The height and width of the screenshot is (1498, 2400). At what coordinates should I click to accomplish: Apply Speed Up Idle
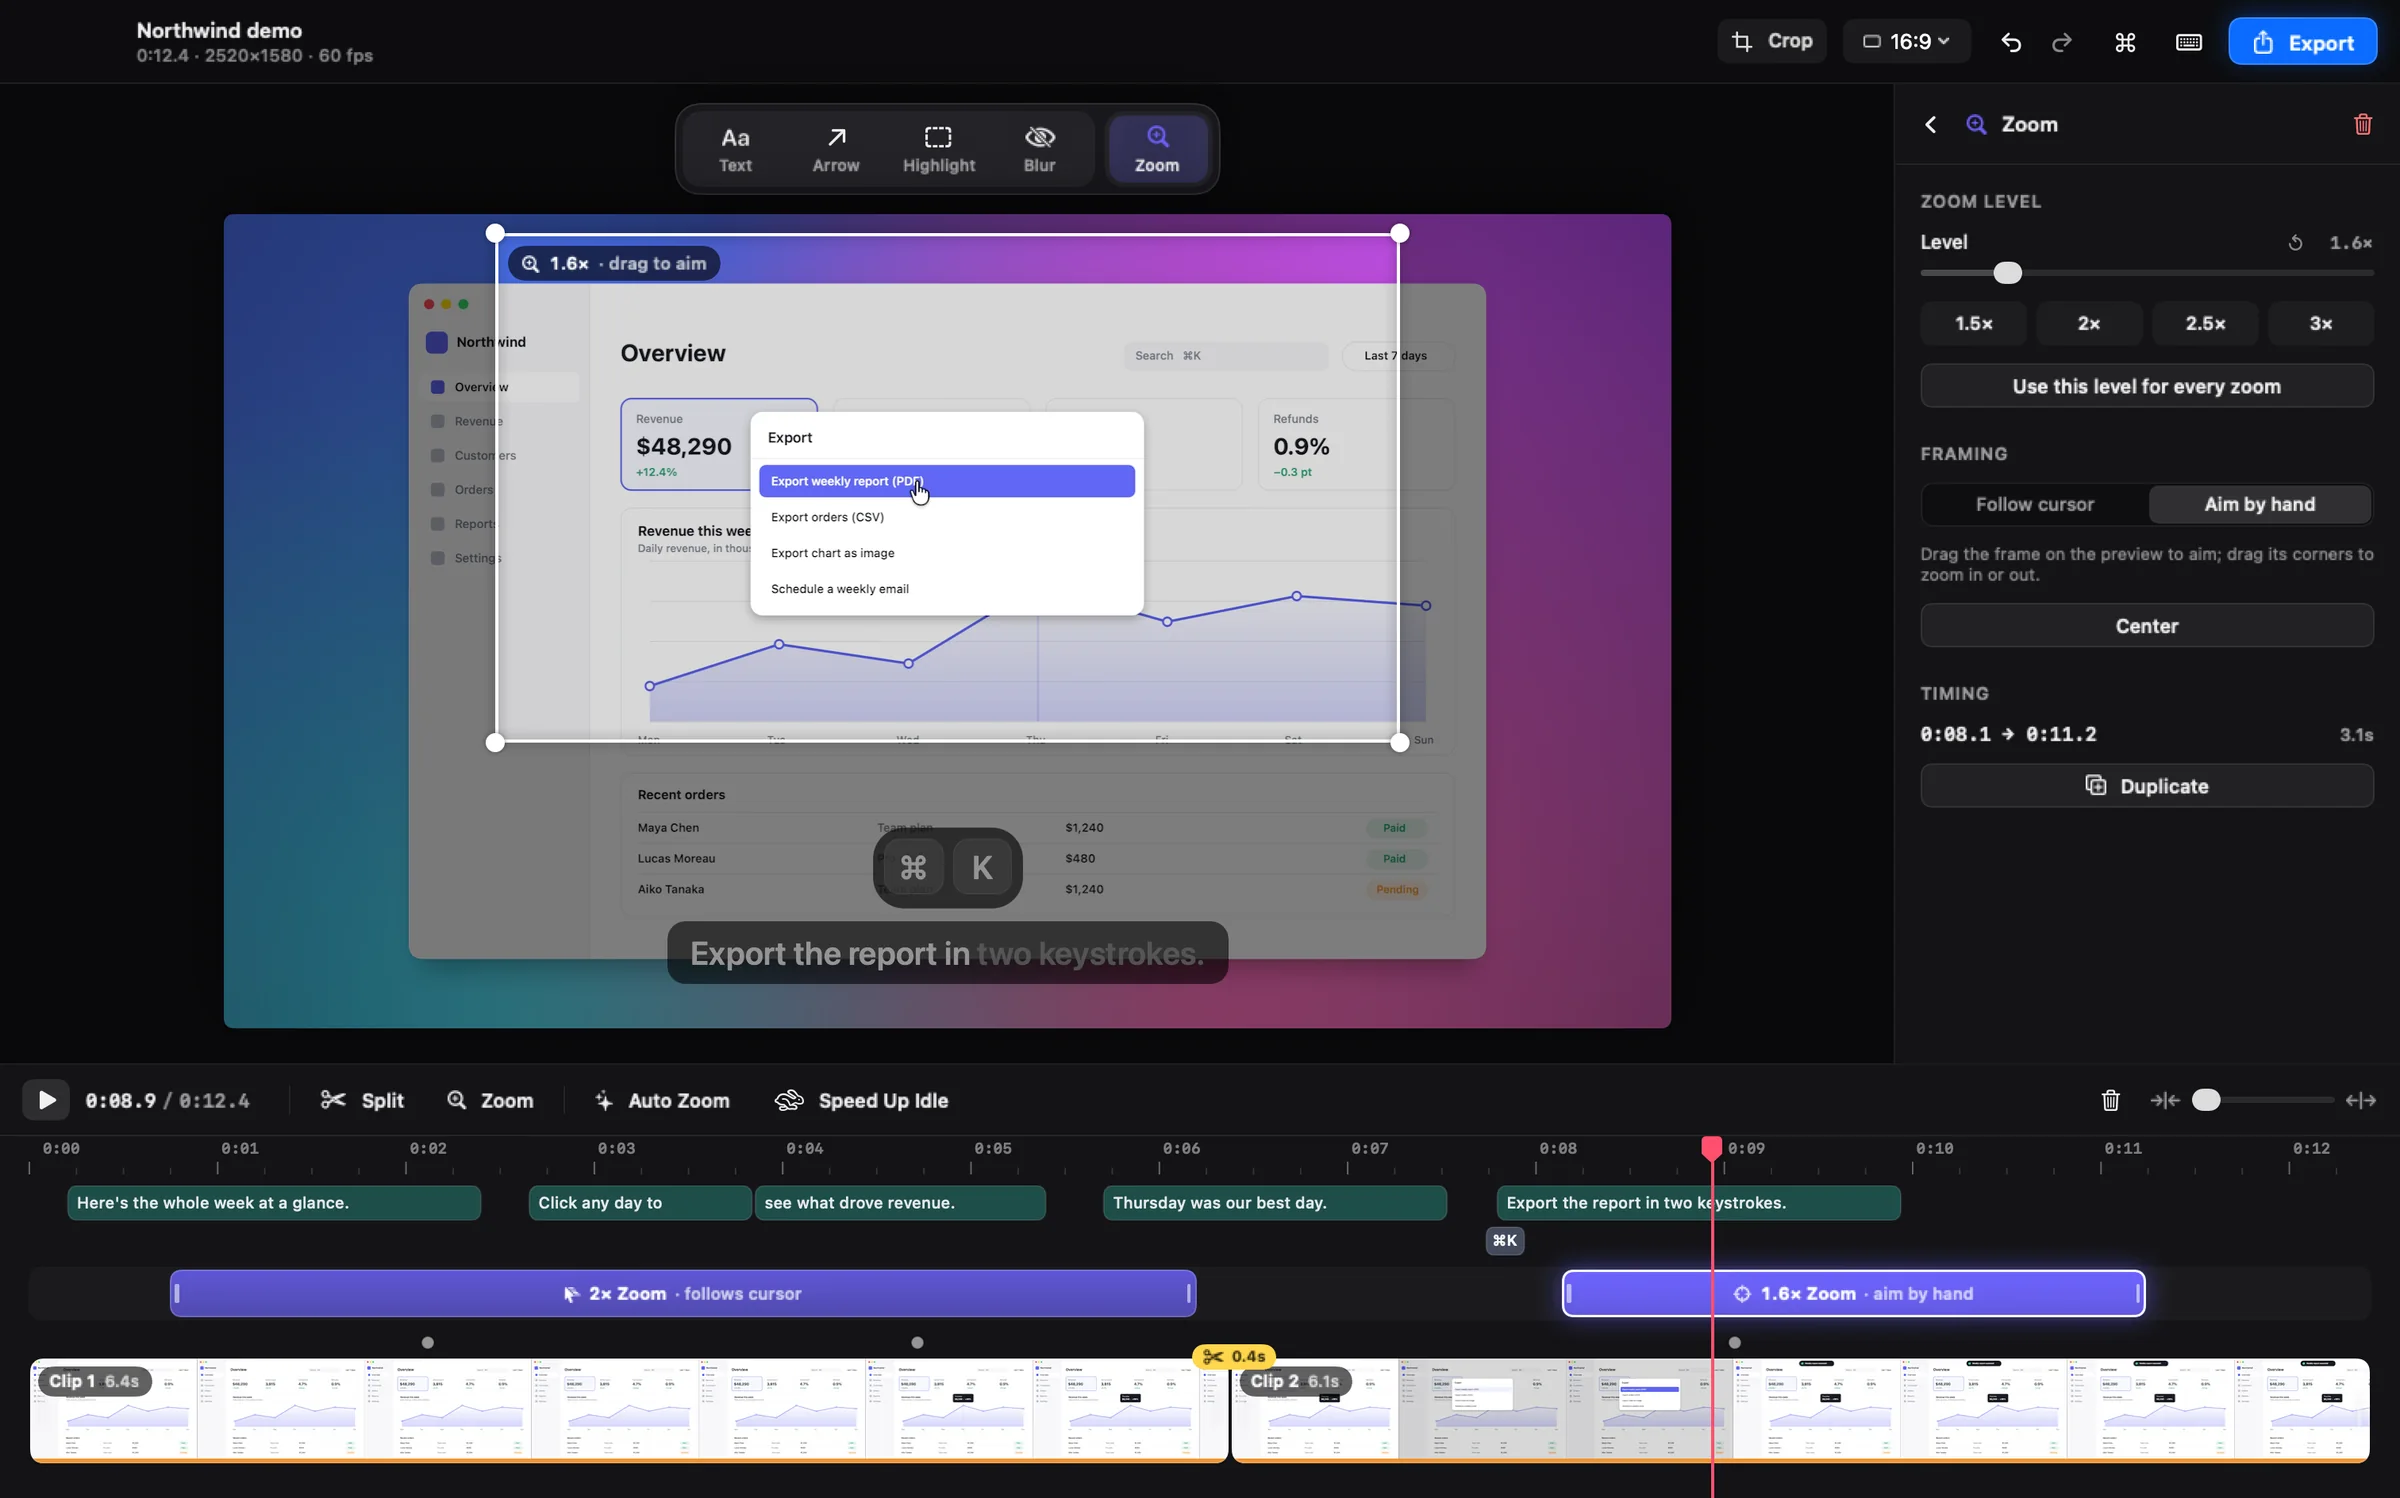(x=862, y=1100)
